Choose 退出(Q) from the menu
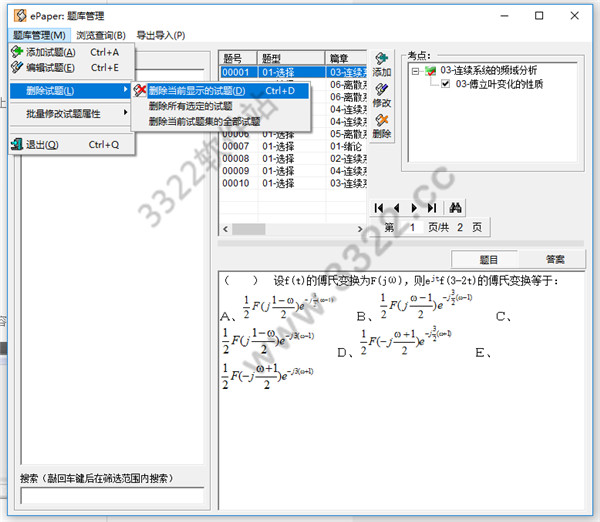Viewport: 600px width, 522px height. point(72,145)
